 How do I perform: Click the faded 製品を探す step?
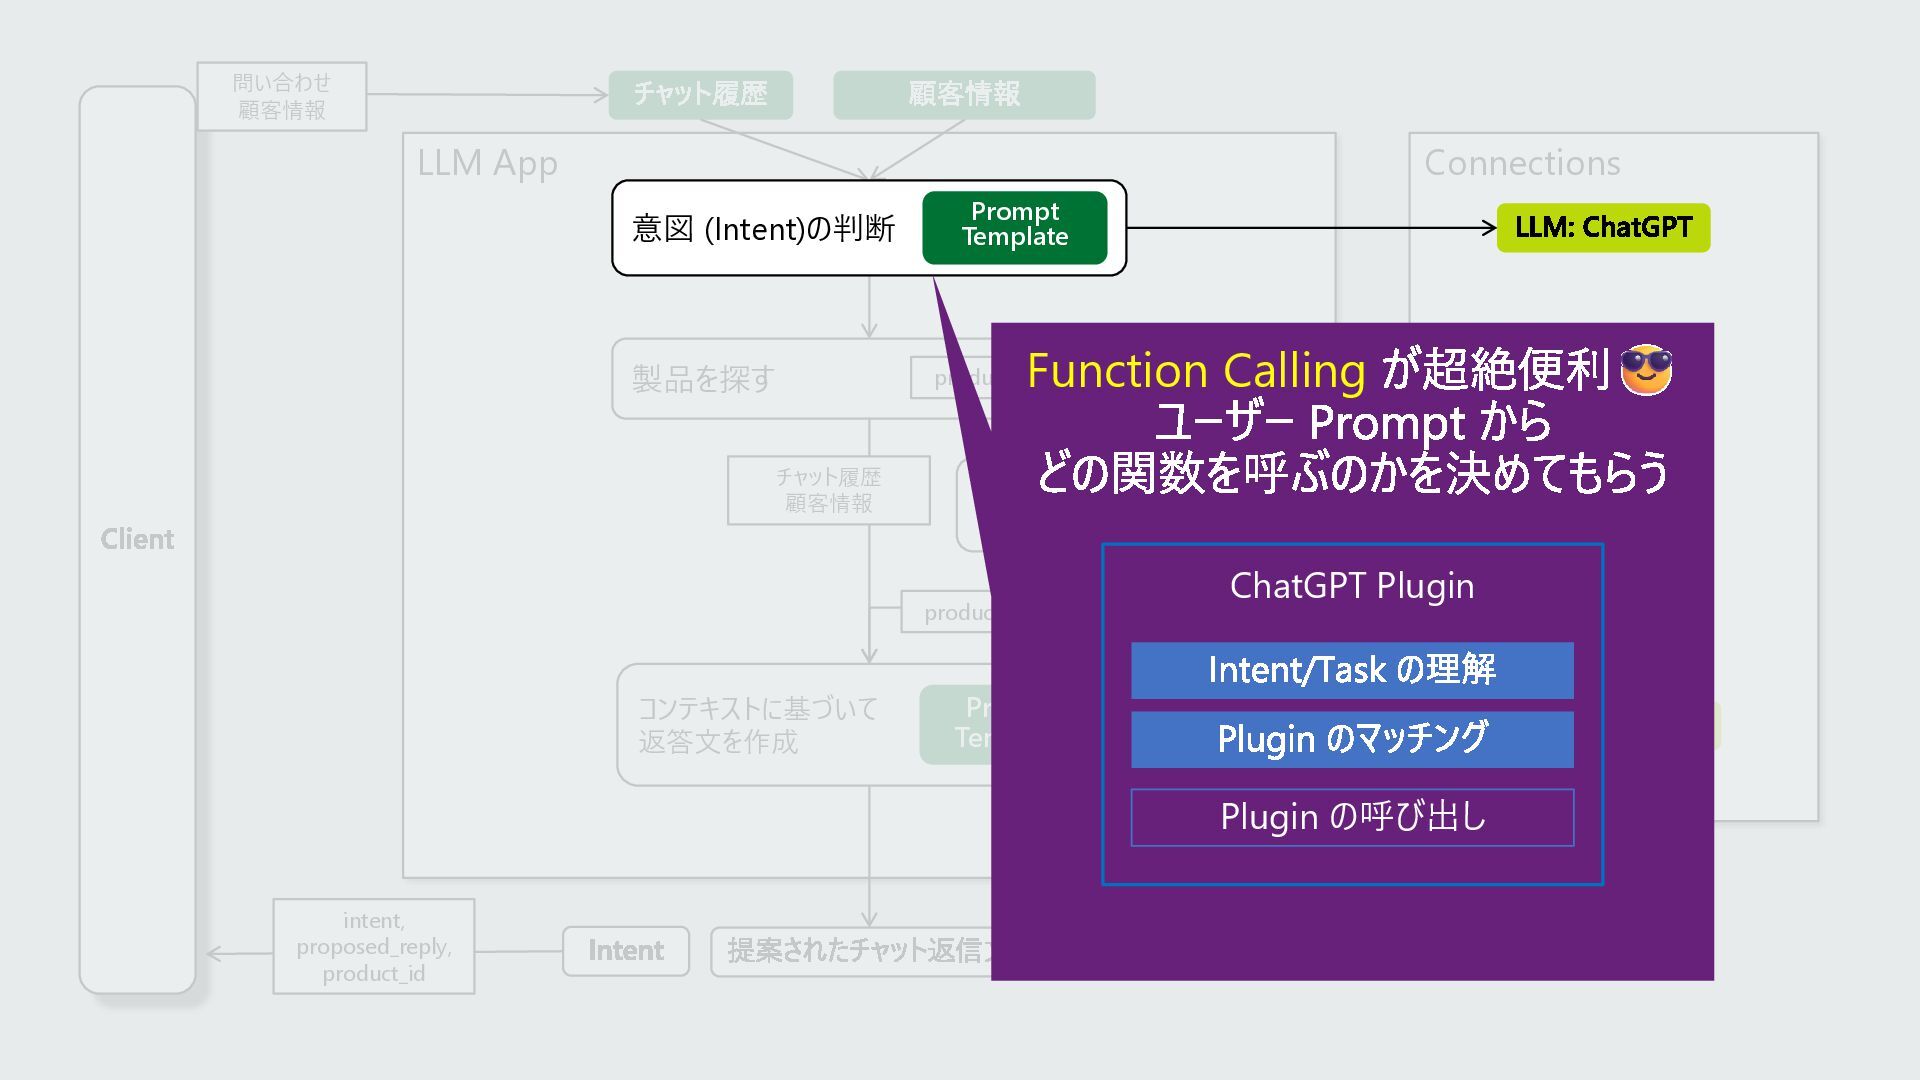704,379
